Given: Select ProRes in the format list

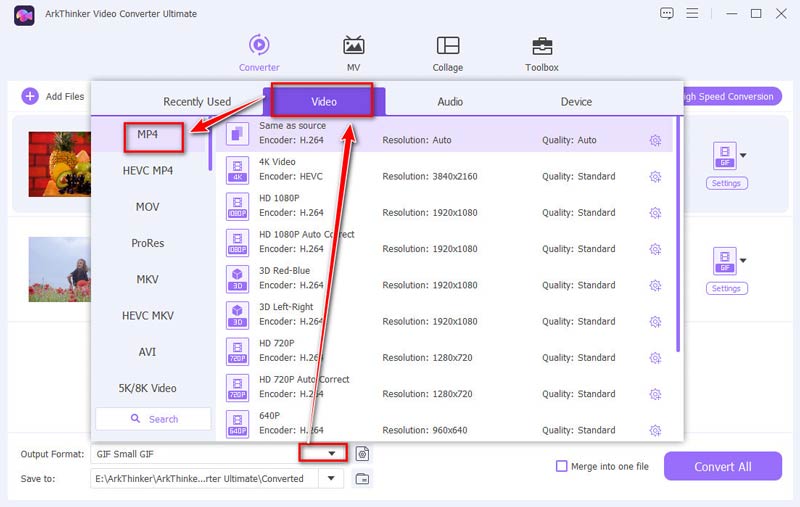Looking at the screenshot, I should pyautogui.click(x=150, y=243).
